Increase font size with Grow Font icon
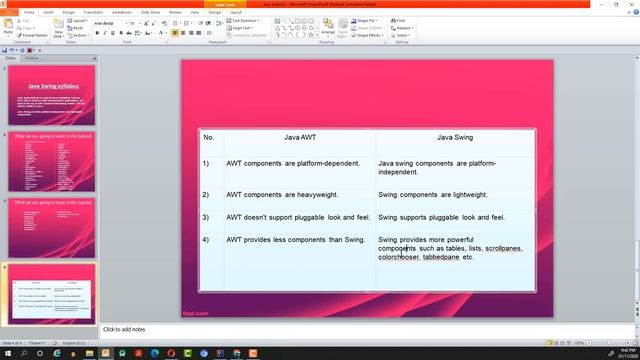This screenshot has width=640, height=360. (146, 24)
